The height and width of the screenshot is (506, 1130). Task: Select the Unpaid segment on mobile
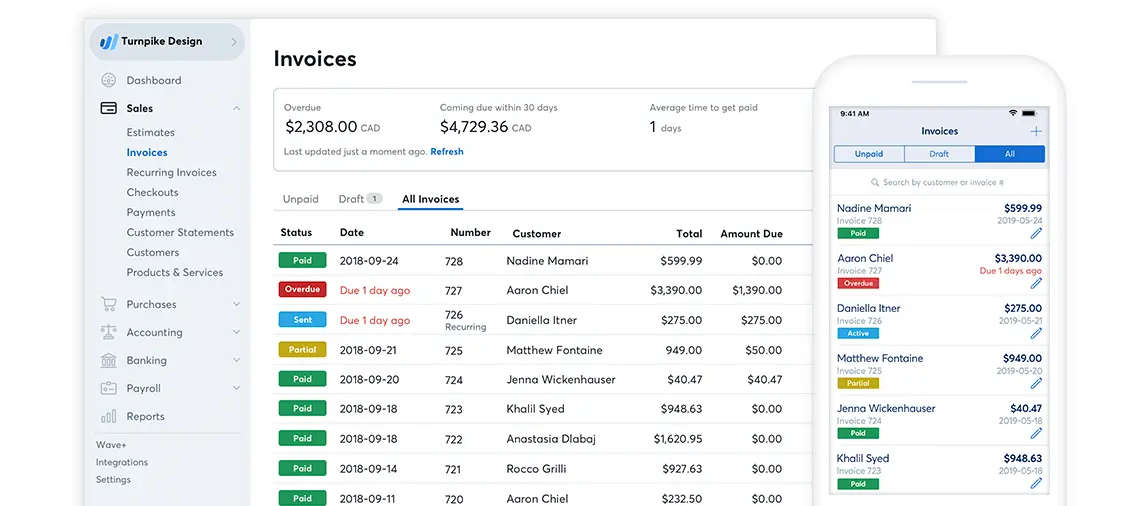click(x=869, y=154)
